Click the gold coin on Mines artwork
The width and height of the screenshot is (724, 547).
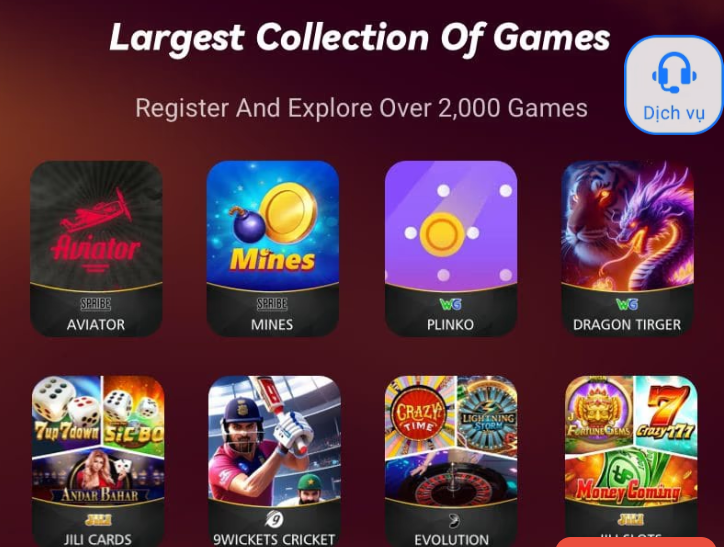click(x=288, y=213)
